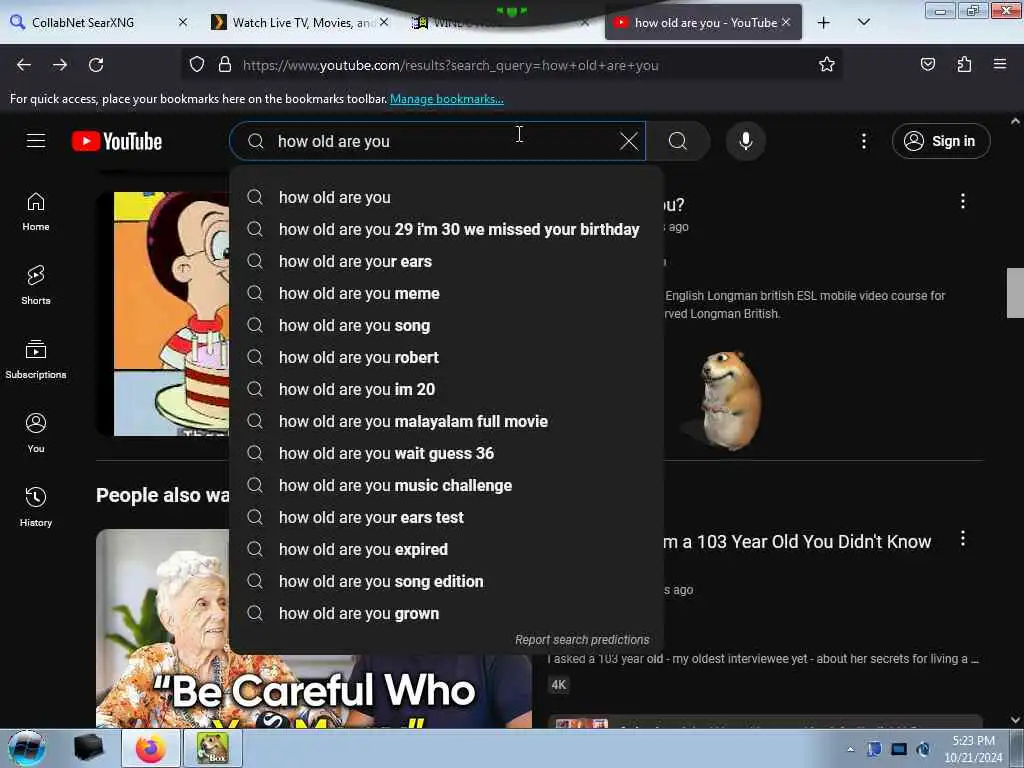Start voice search with the microphone
Screen dimensions: 1024x768
pos(746,141)
